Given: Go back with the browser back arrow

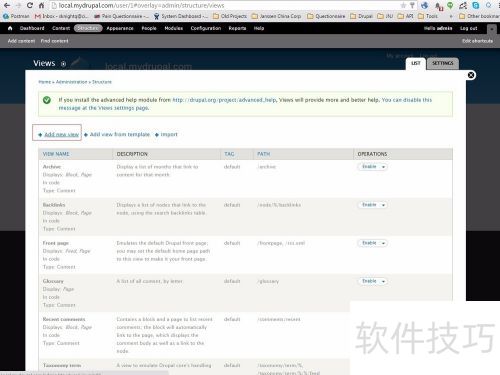Looking at the screenshot, I should pos(7,5).
